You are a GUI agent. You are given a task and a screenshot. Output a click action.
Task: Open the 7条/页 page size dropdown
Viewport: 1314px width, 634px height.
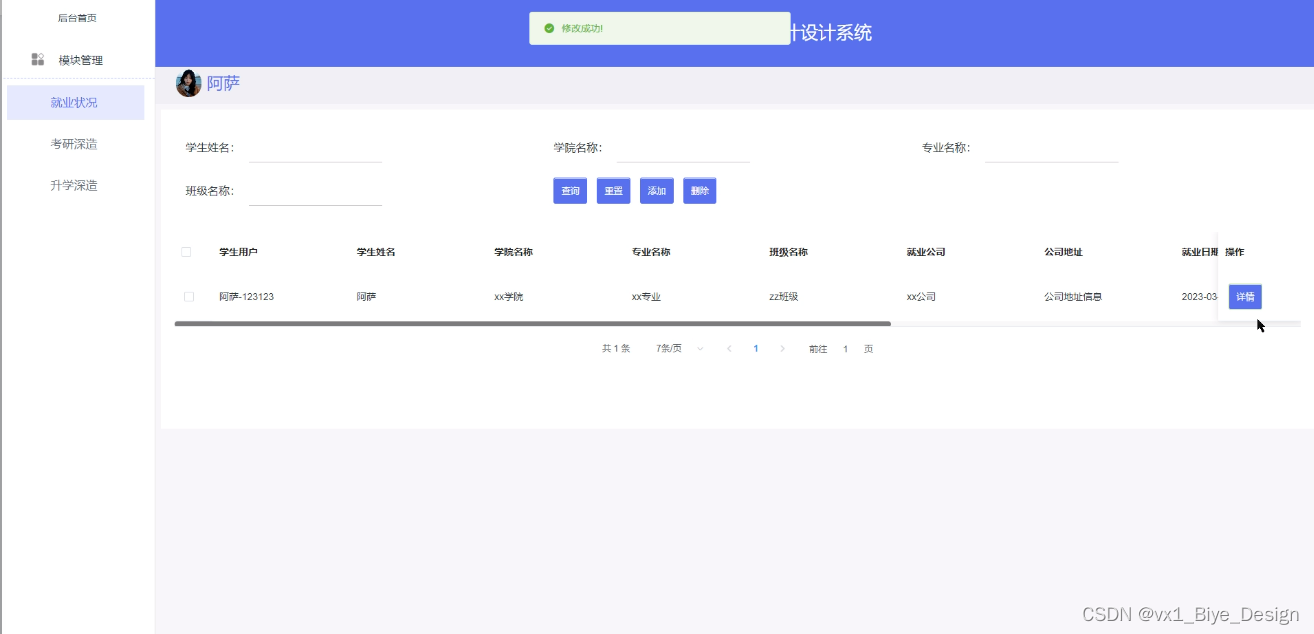click(679, 349)
